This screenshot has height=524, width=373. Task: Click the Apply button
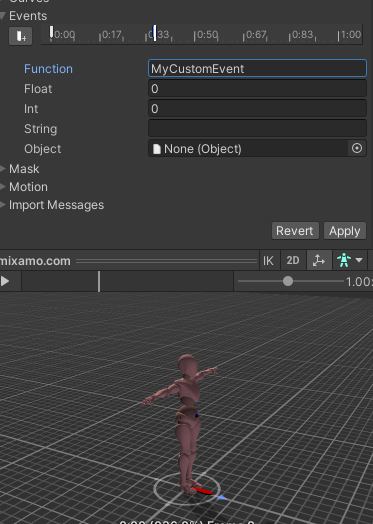point(345,231)
